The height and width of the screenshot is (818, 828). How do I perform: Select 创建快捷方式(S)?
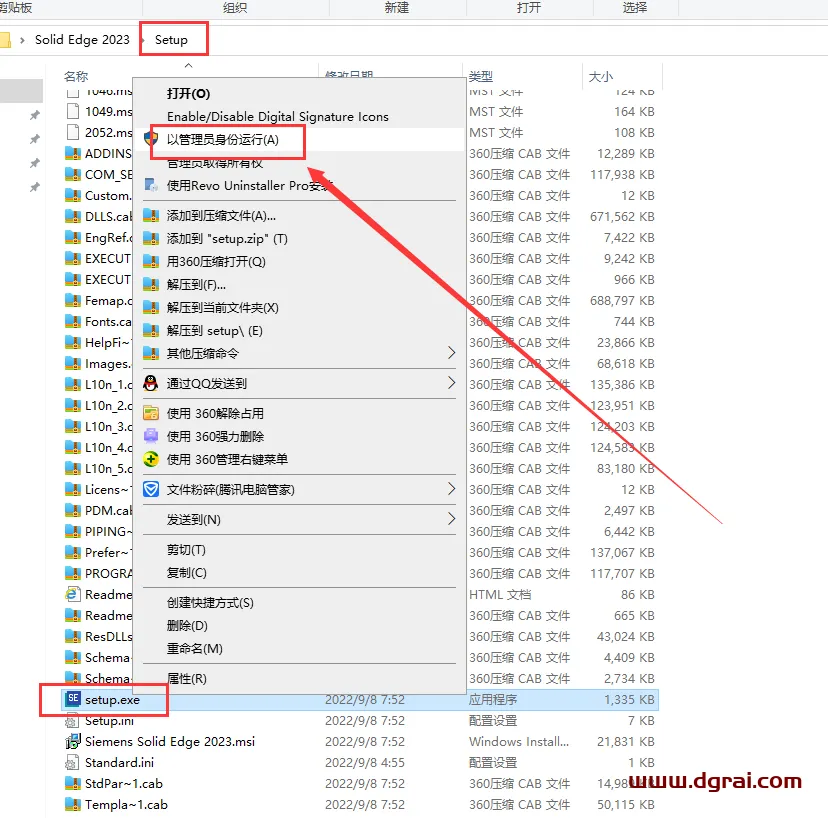[210, 603]
